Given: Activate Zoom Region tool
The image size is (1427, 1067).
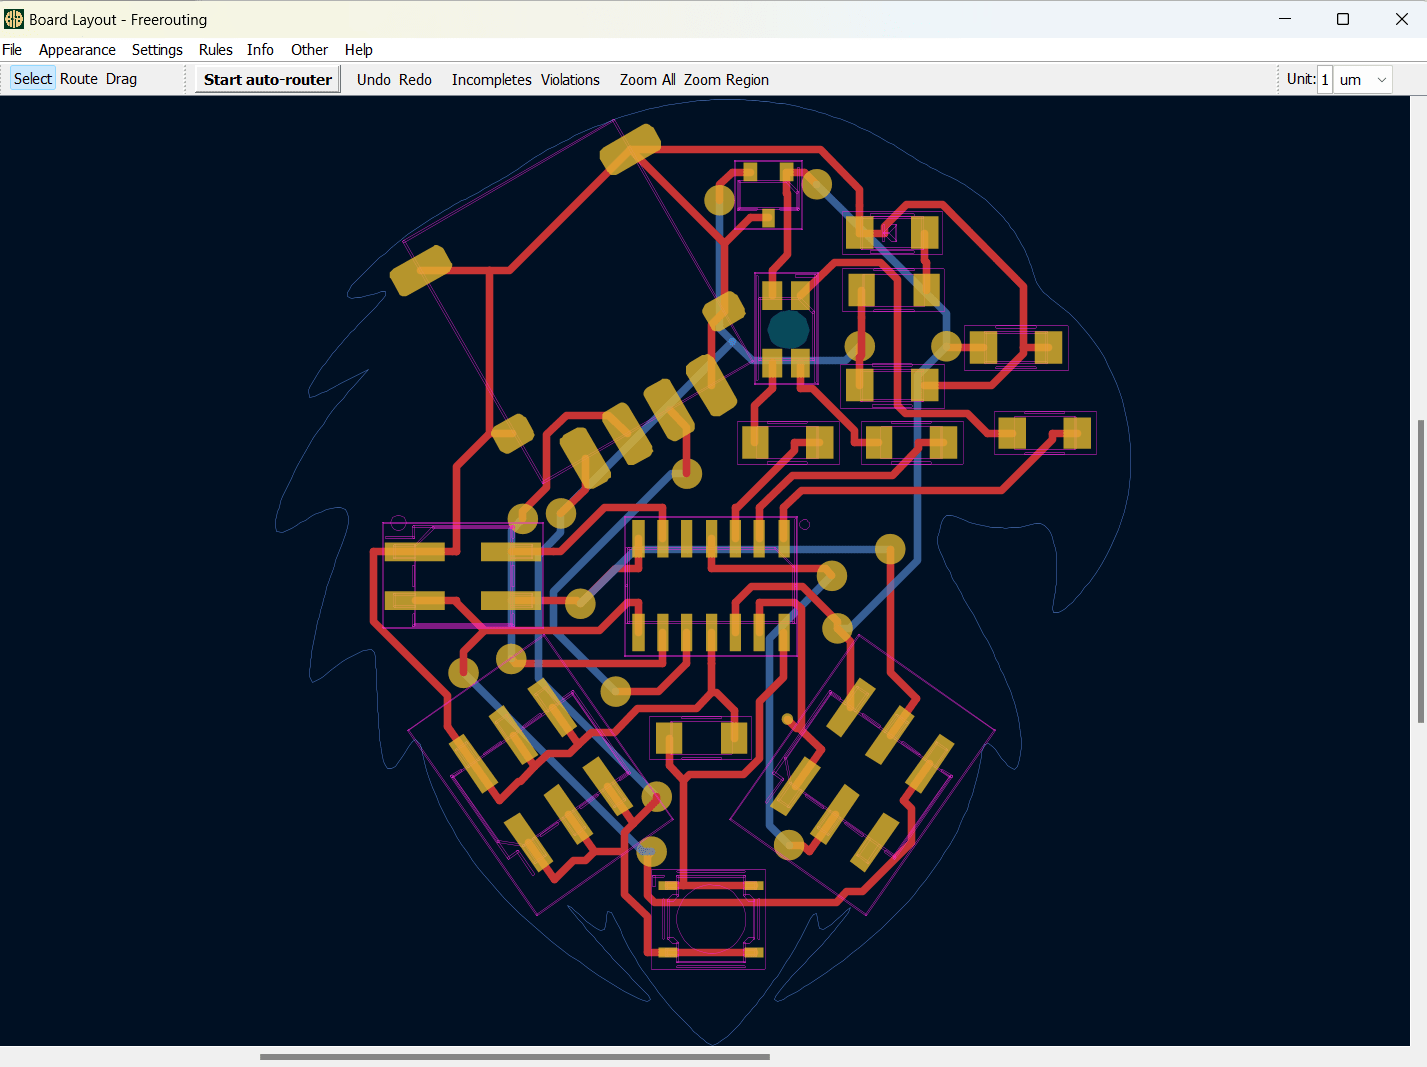Looking at the screenshot, I should click(x=726, y=80).
